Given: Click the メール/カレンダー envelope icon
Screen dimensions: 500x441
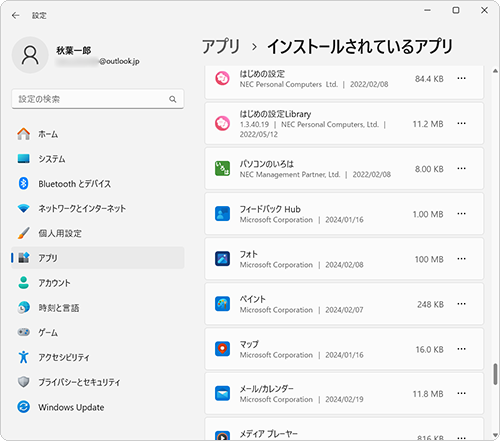Looking at the screenshot, I should coord(222,393).
